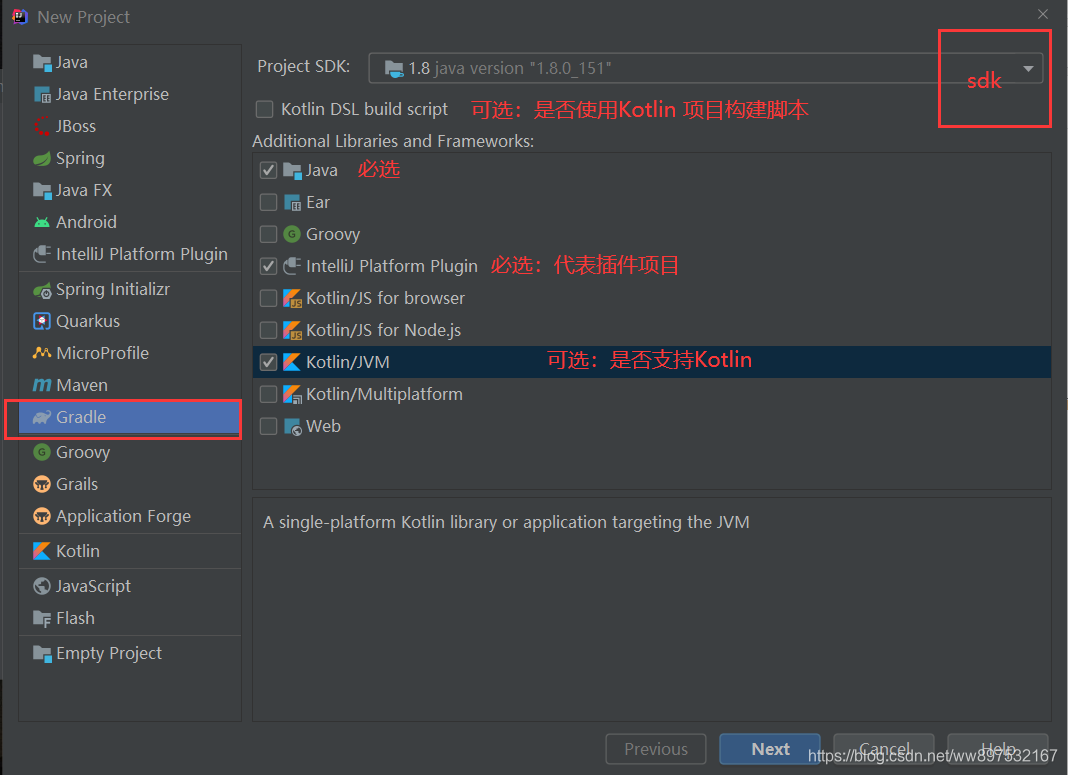This screenshot has width=1068, height=775.
Task: Click the MicroProfile icon
Action: point(42,353)
